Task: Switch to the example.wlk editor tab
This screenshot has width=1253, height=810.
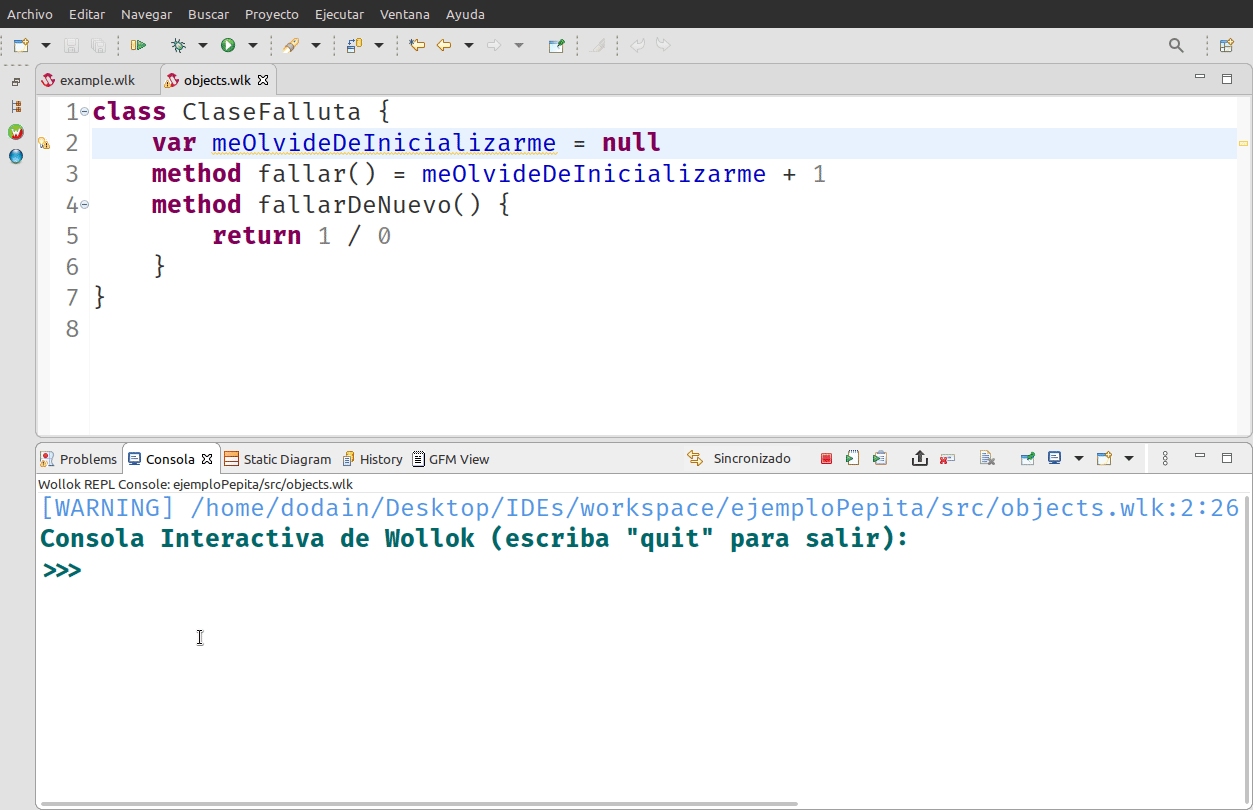Action: click(97, 80)
